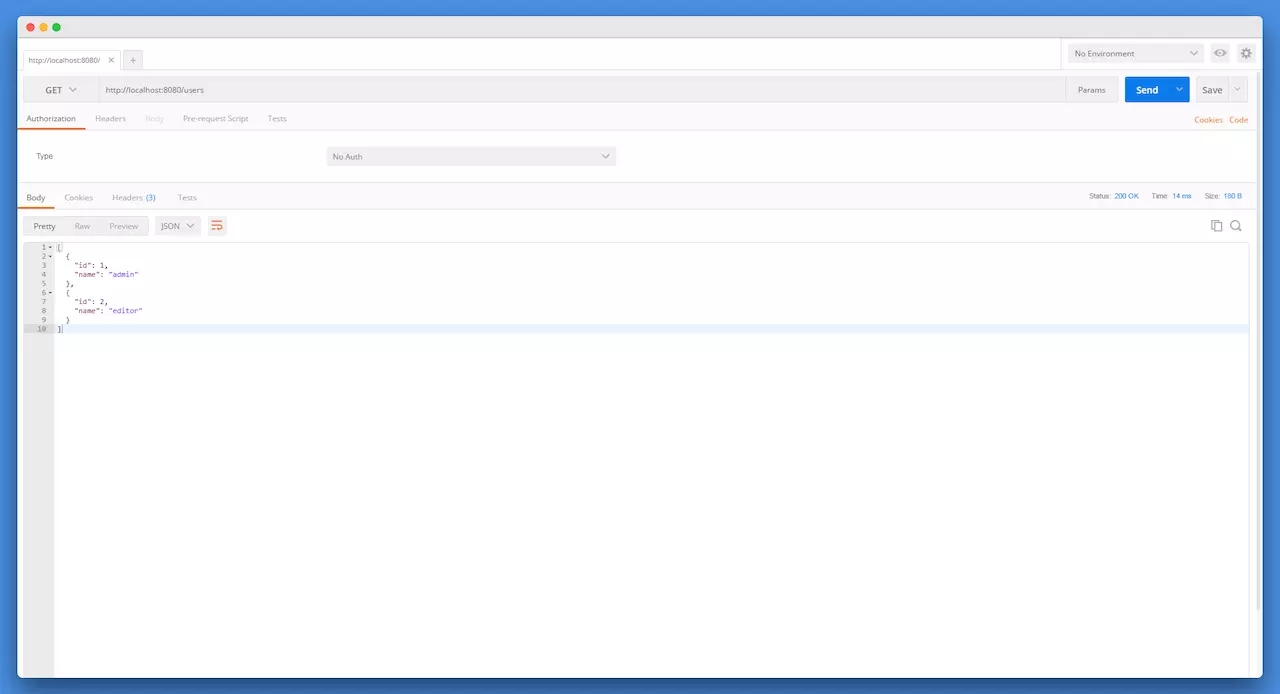Click the request Body tab
The height and width of the screenshot is (694, 1280).
(154, 118)
